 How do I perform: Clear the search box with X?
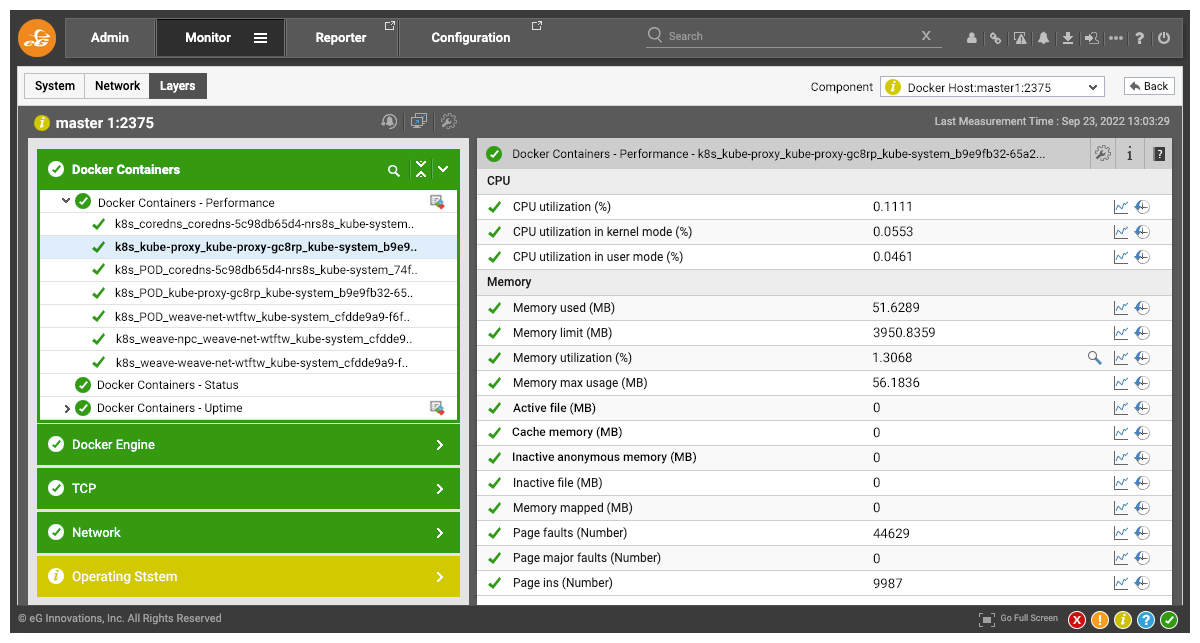pyautogui.click(x=926, y=36)
